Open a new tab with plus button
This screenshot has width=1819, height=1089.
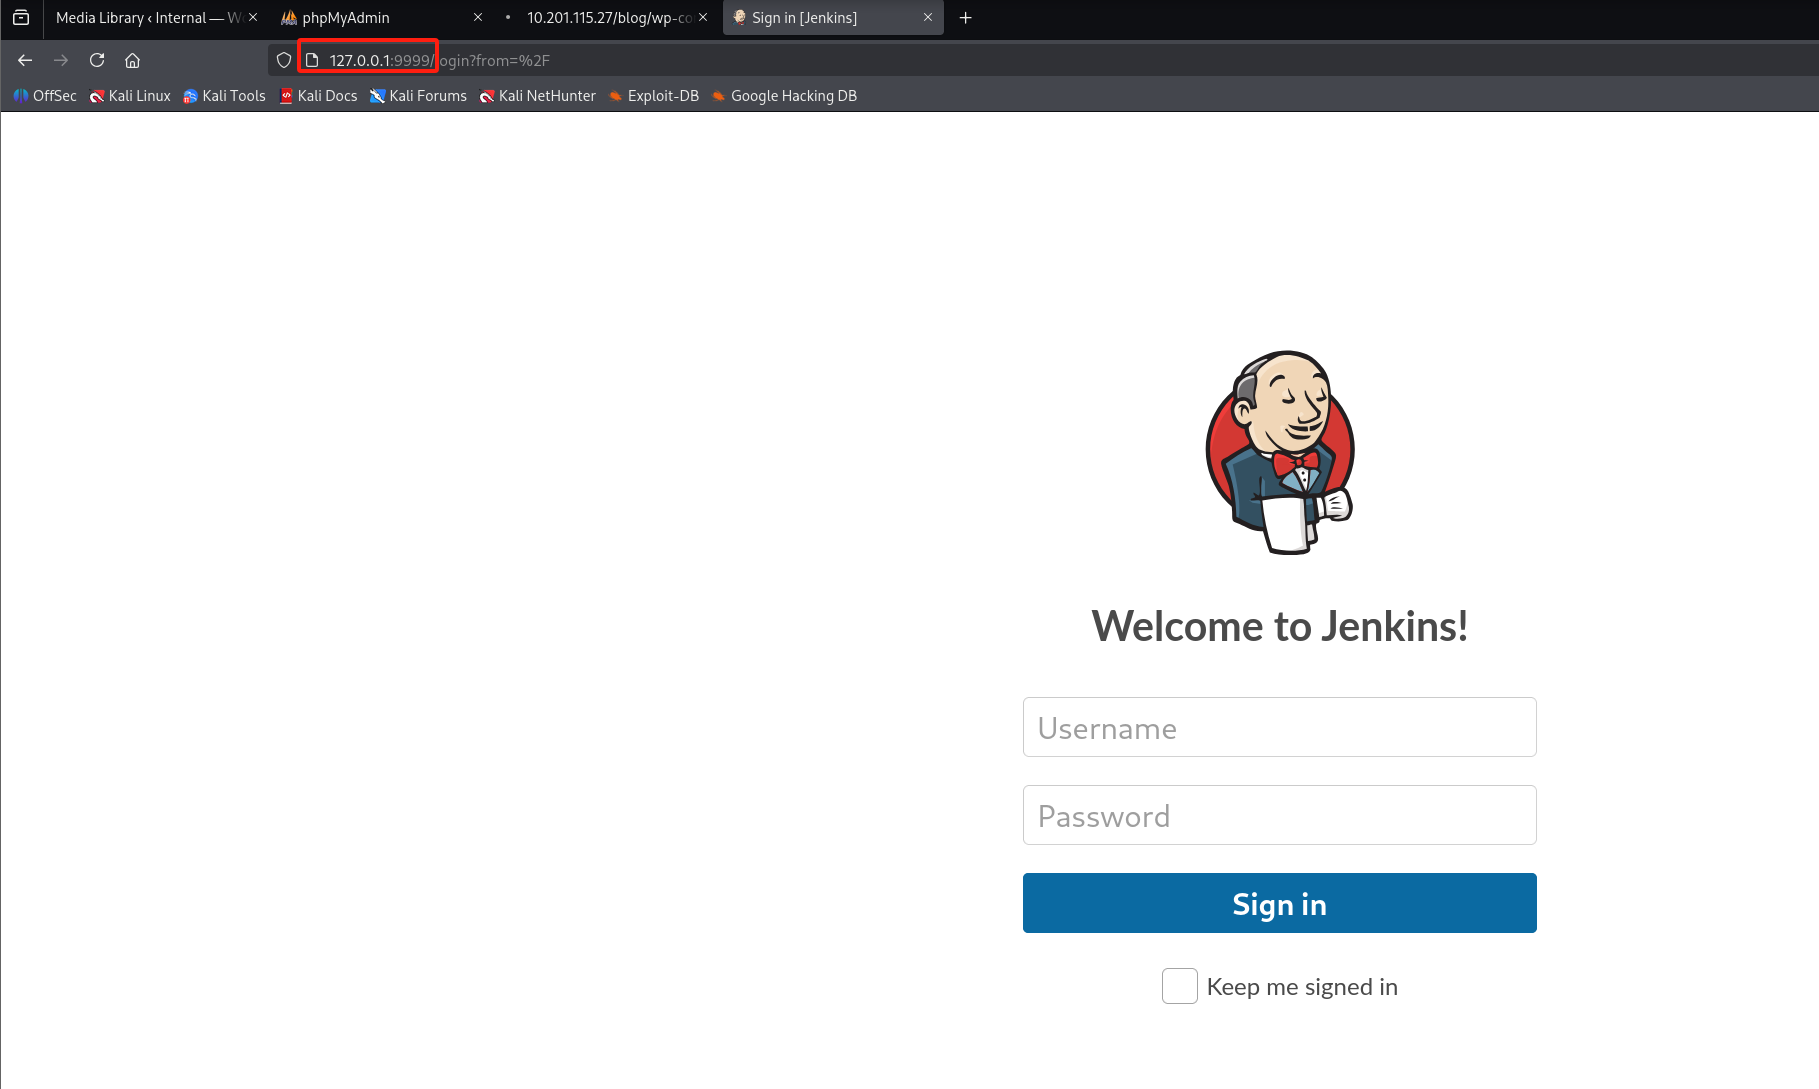tap(965, 18)
